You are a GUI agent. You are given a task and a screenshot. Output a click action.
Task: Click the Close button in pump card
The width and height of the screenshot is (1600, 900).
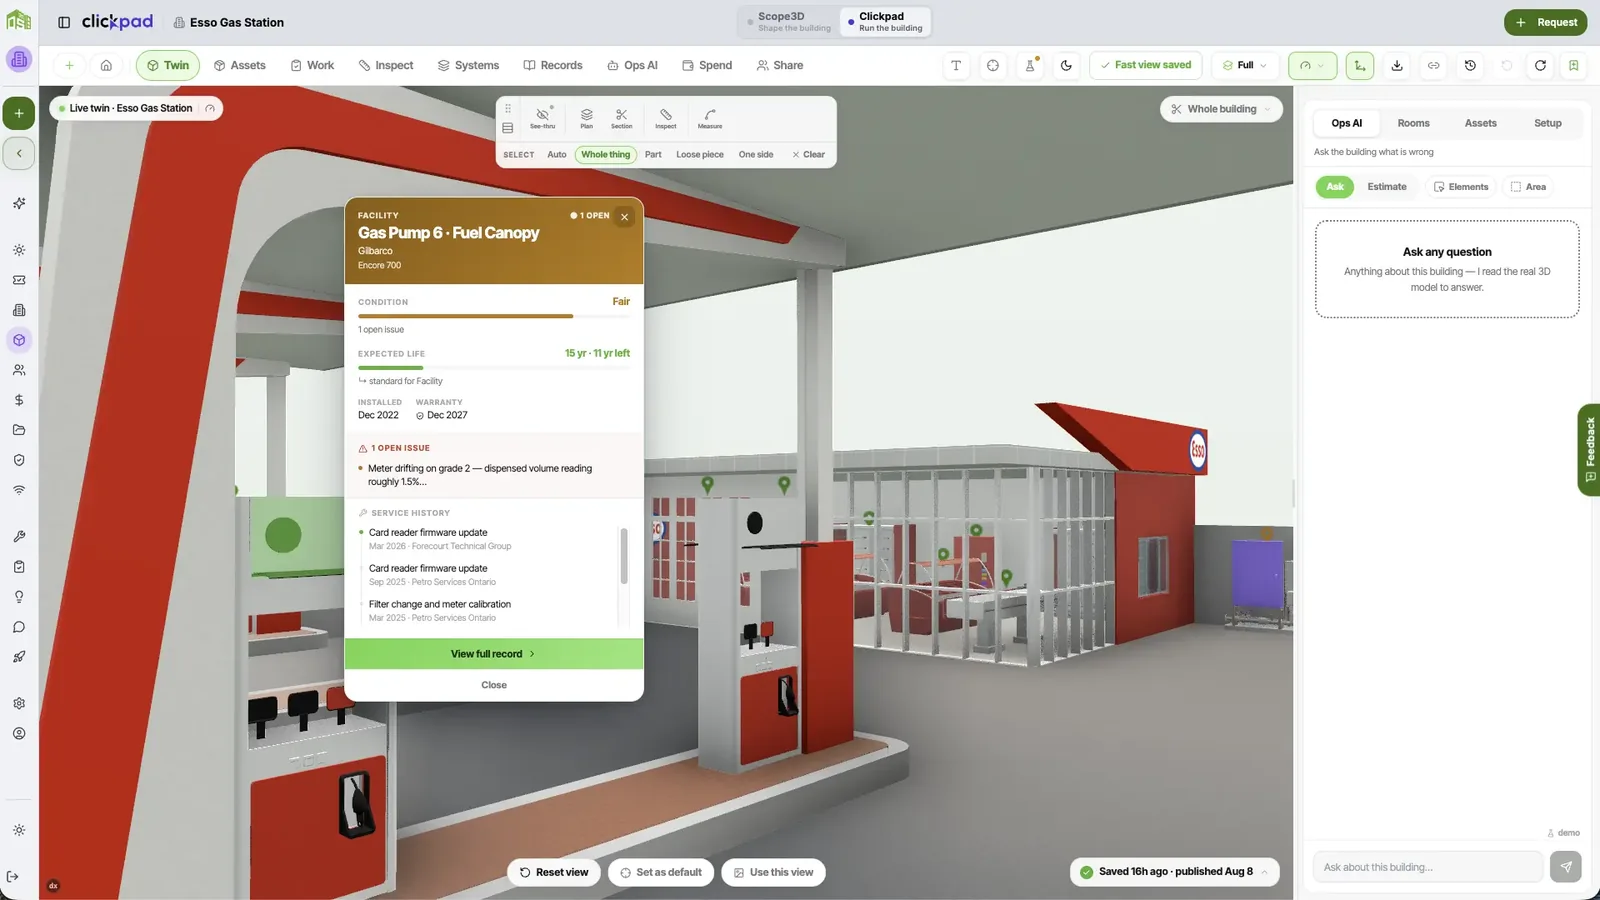[494, 685]
